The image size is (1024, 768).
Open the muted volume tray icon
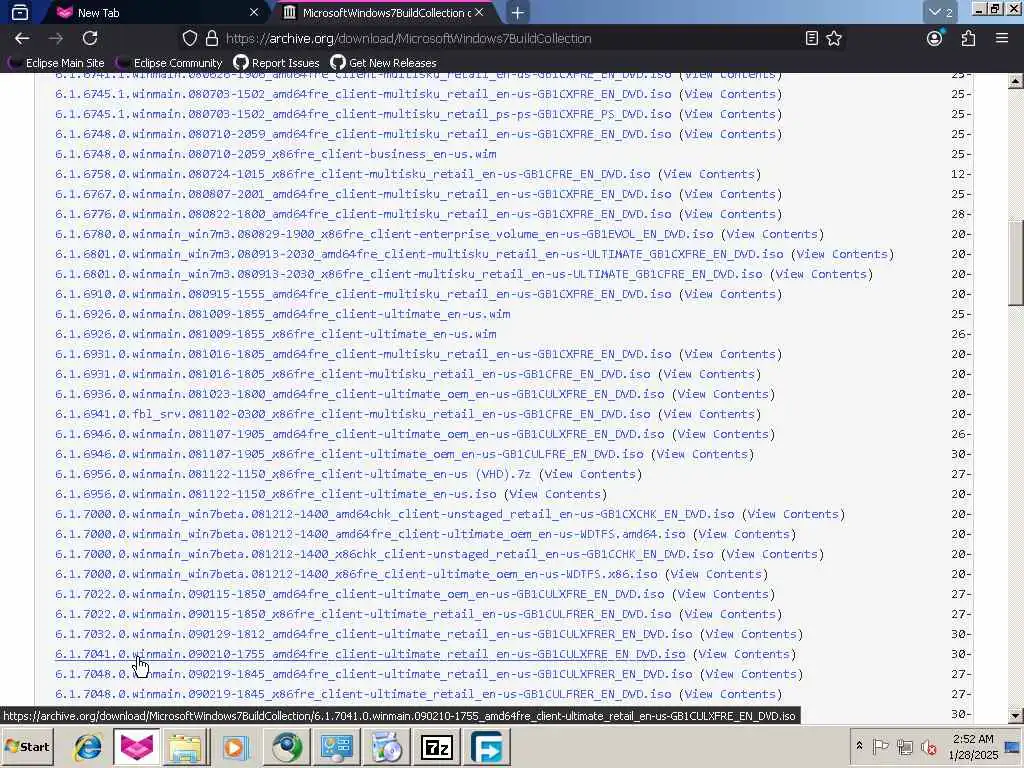pyautogui.click(x=928, y=746)
